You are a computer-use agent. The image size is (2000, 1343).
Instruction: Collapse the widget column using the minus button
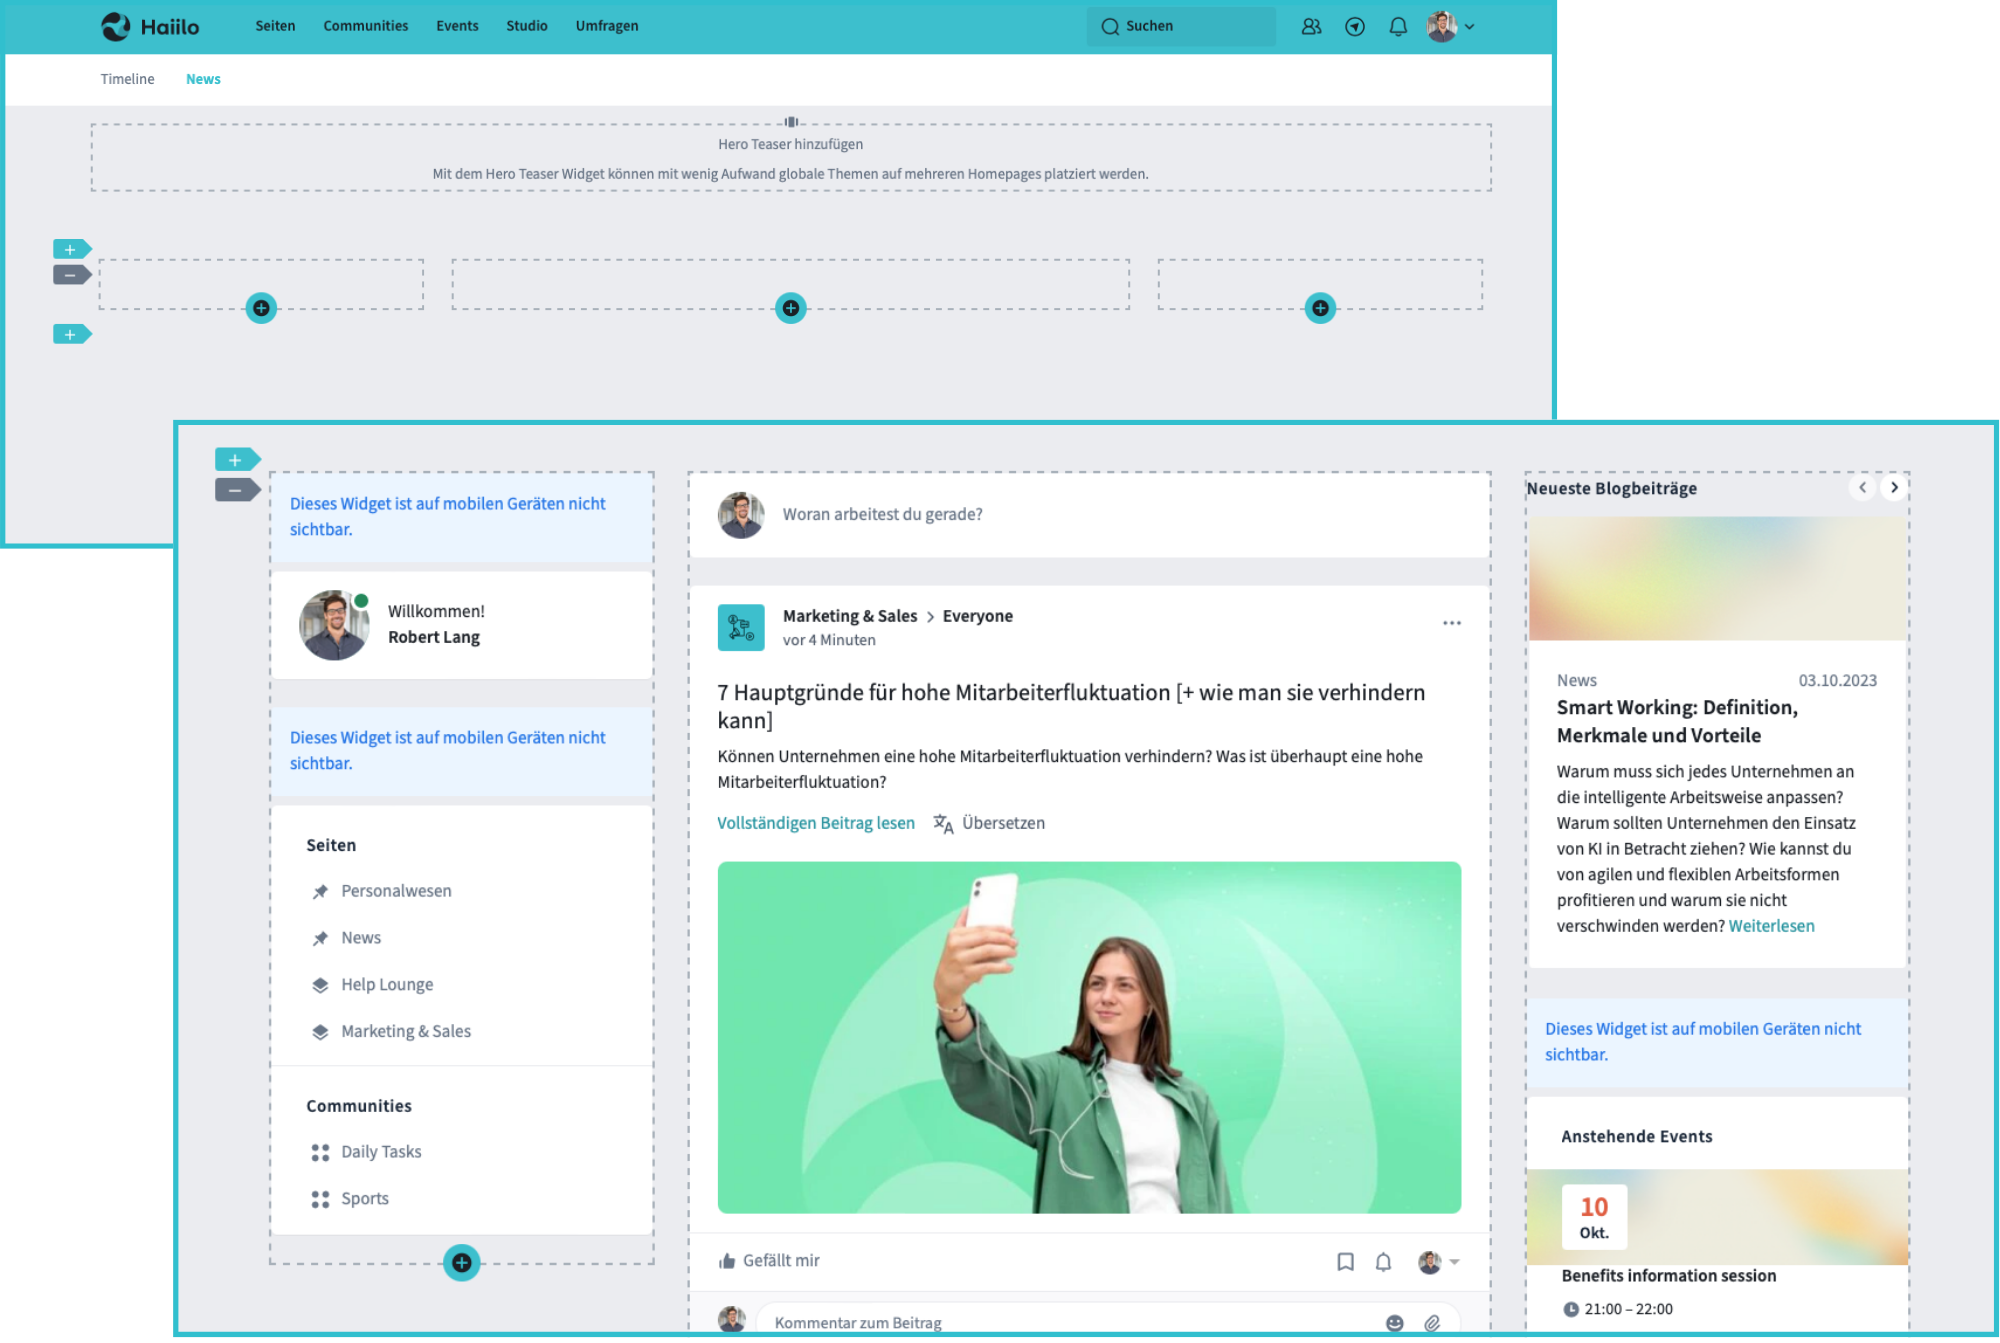(235, 489)
